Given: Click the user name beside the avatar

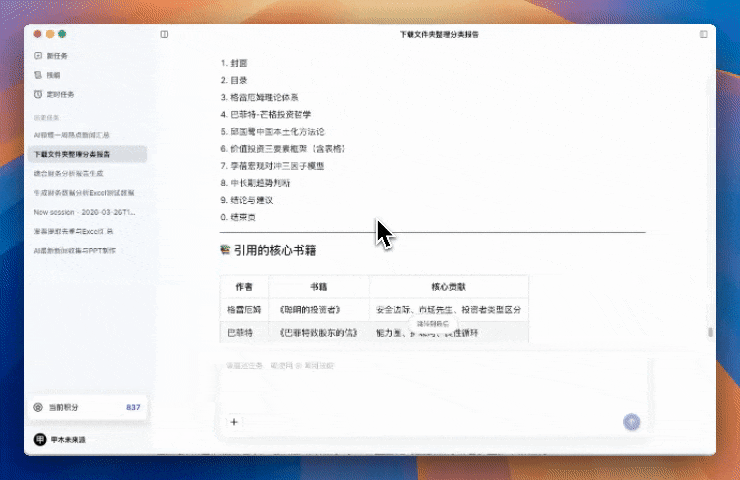Looking at the screenshot, I should point(68,439).
